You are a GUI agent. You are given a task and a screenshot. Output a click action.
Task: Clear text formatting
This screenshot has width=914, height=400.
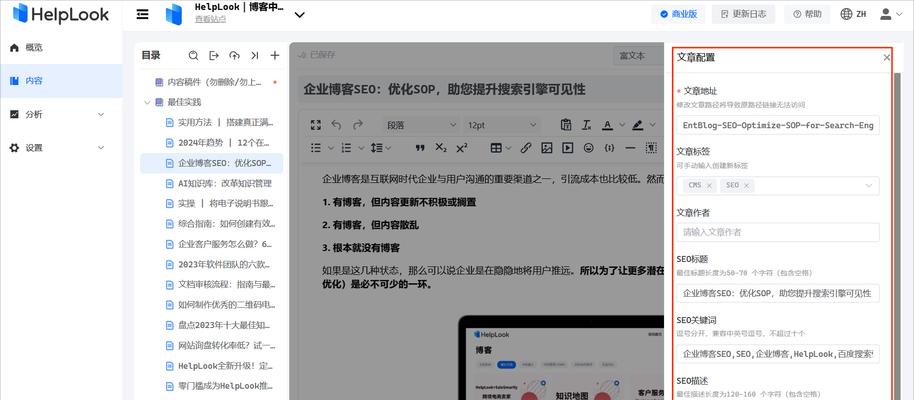tap(586, 125)
